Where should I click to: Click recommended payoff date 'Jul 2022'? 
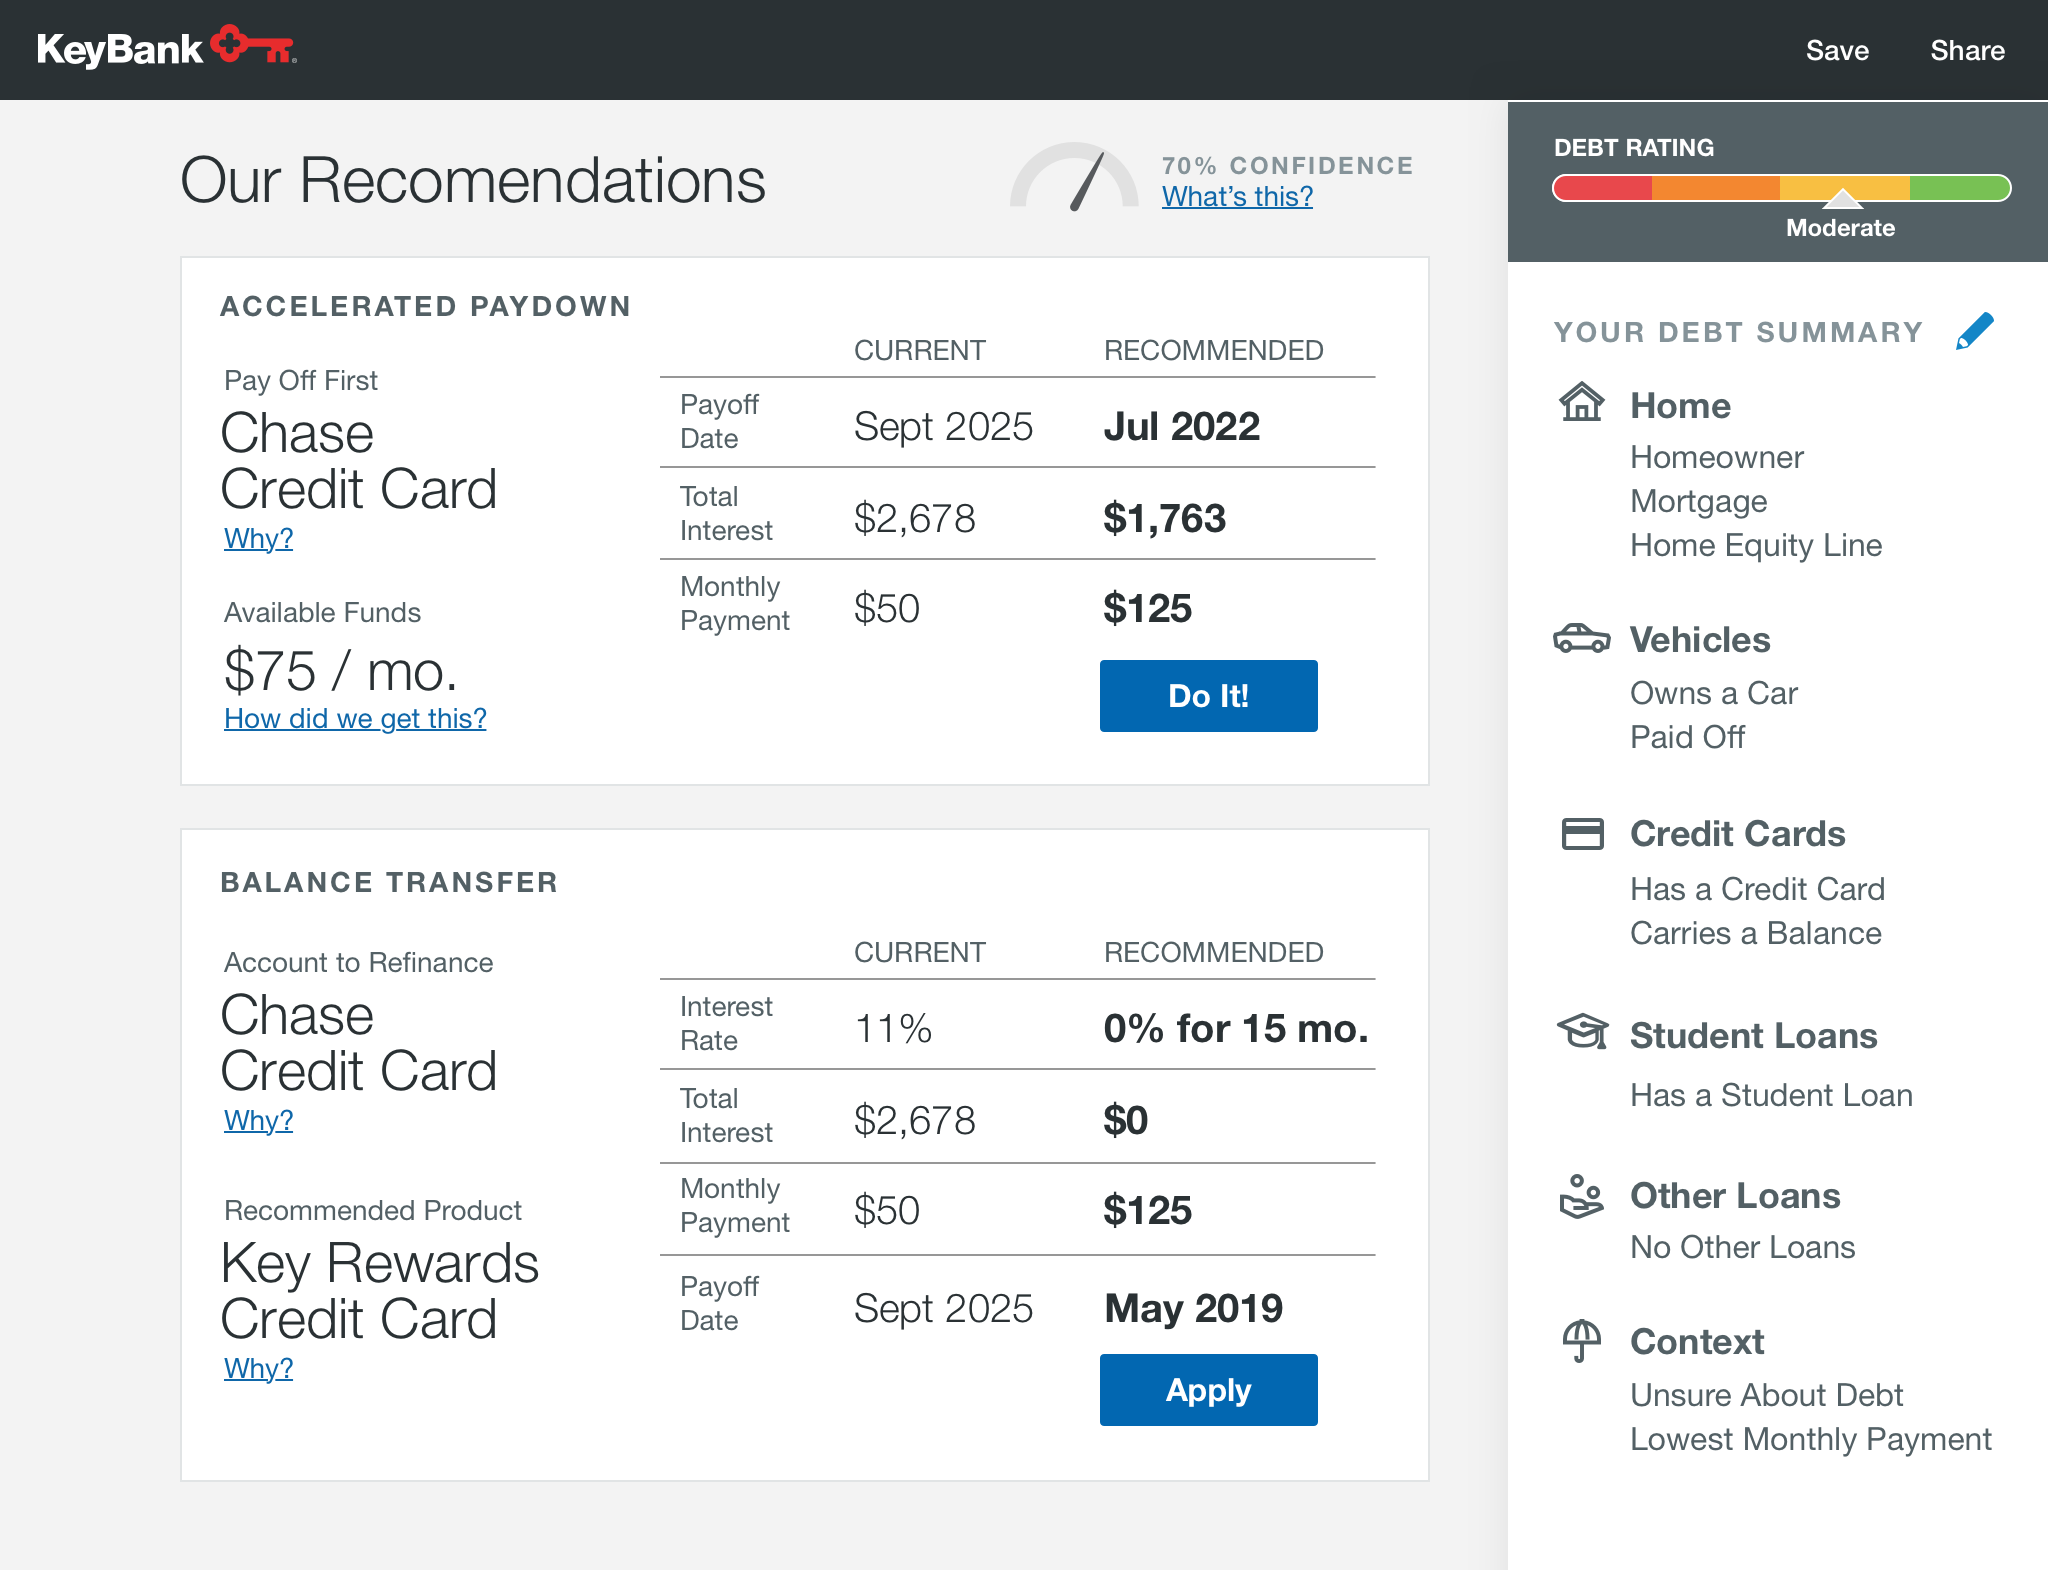pos(1181,426)
